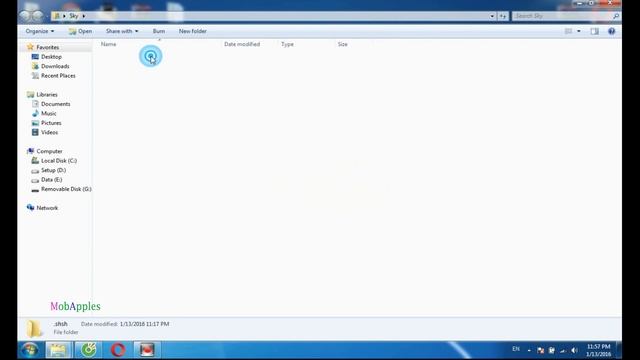Create a New folder from the toolbar
The image size is (640, 360).
[x=193, y=31]
